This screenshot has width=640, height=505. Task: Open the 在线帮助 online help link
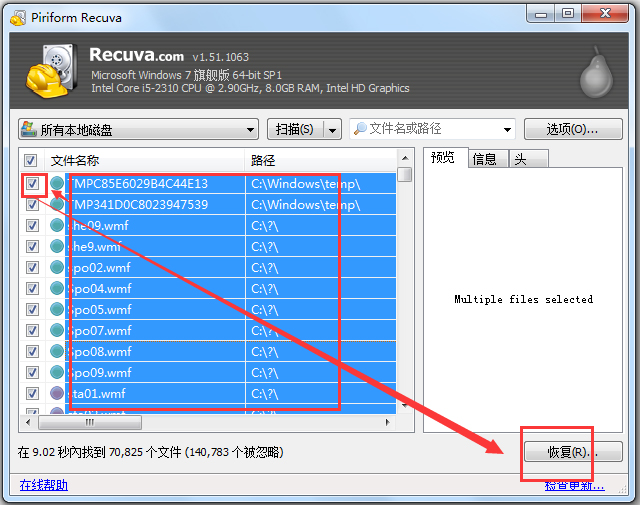click(44, 485)
